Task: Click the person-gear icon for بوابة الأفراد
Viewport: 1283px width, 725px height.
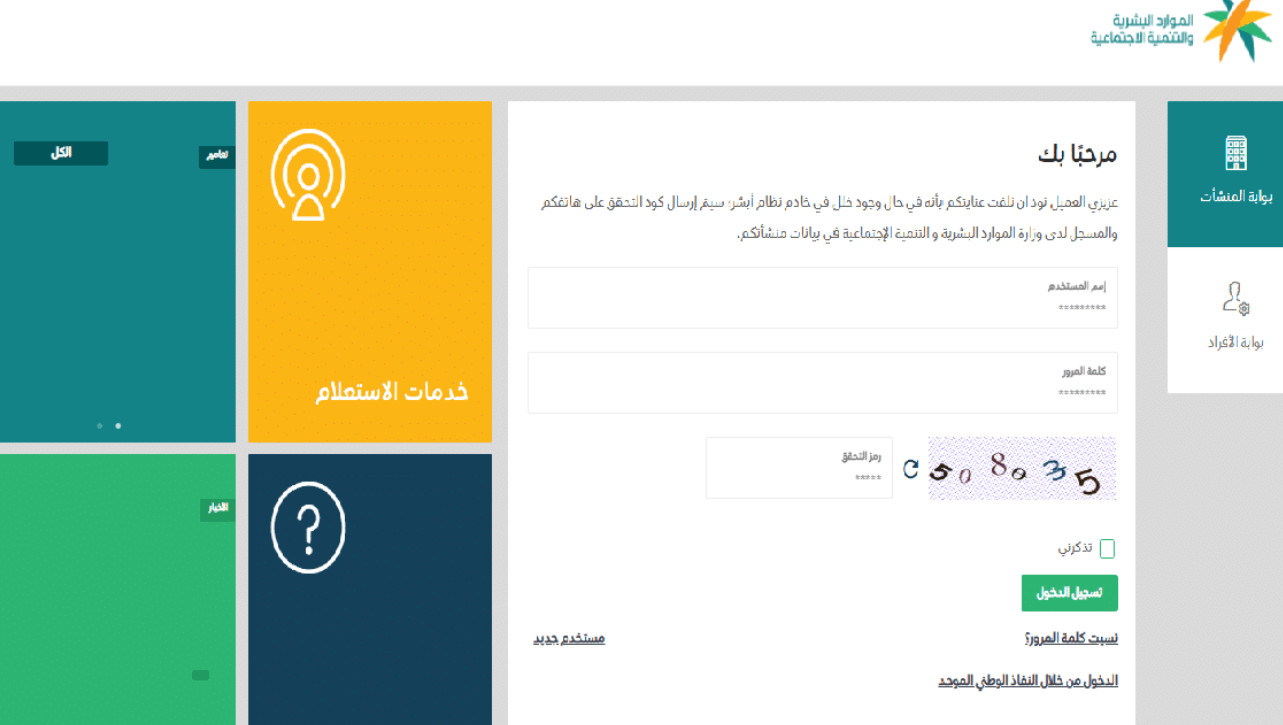Action: [1236, 299]
